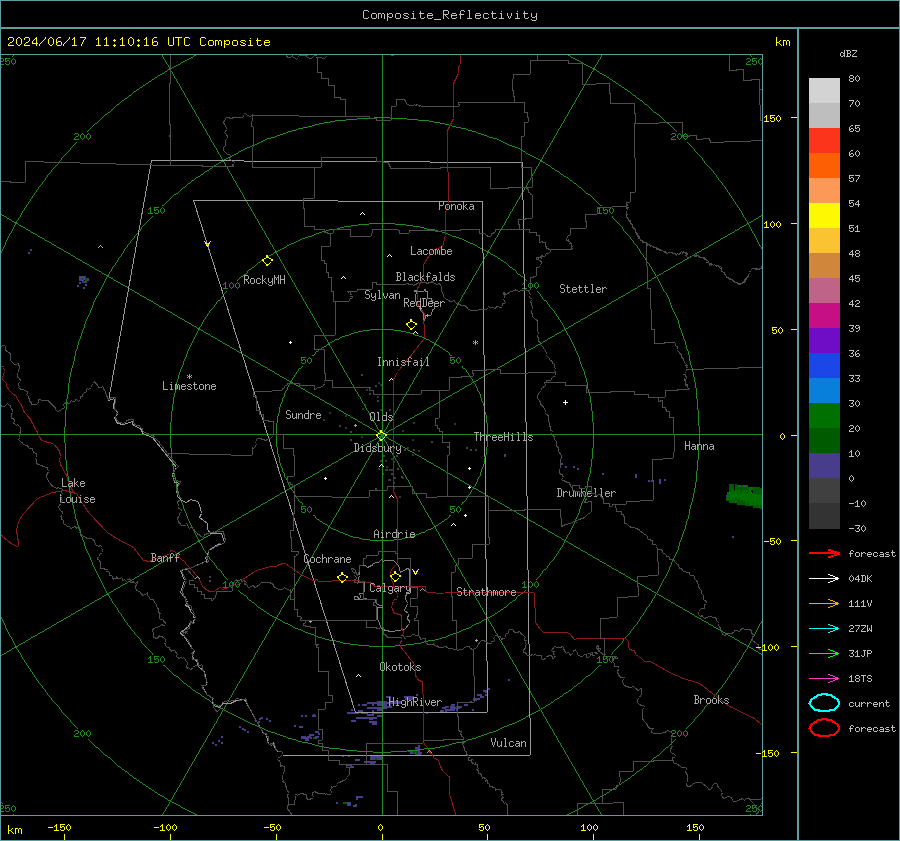The image size is (900, 841).
Task: Click the Airdrie label
Action: tap(394, 534)
